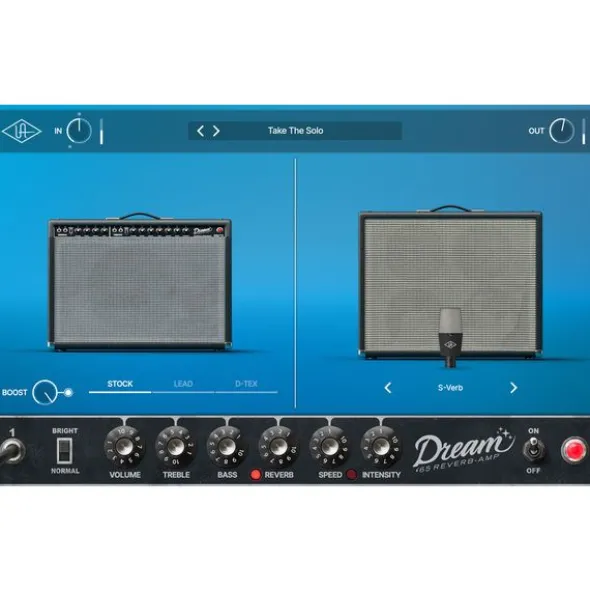Turn the INTENSITY knob
Image resolution: width=590 pixels, height=591 pixels.
coord(381,447)
